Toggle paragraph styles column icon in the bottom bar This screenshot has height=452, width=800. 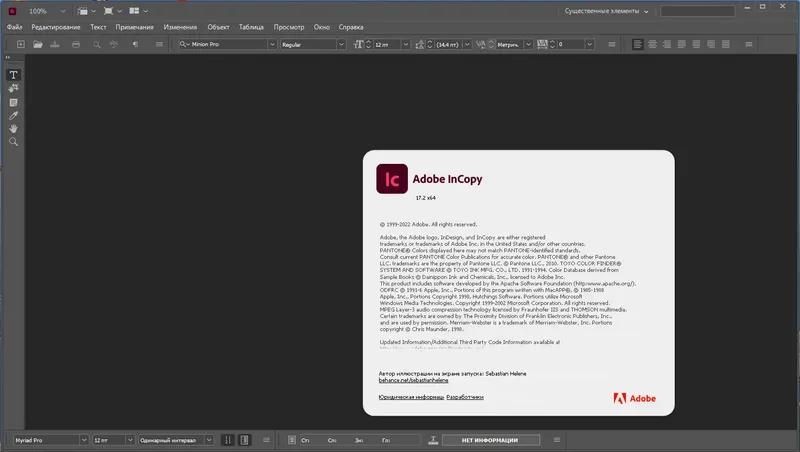pos(244,440)
